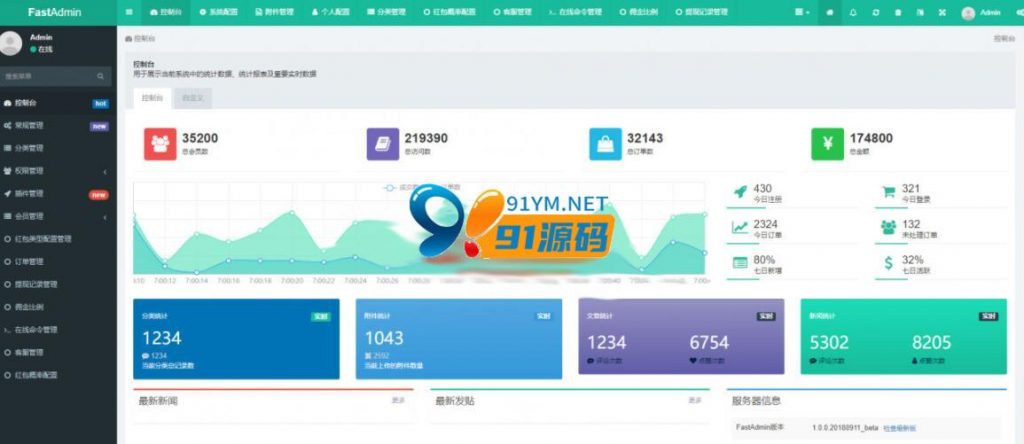The image size is (1024, 444).
Task: Open 提现记录管理 in the sidebar
Action: pyautogui.click(x=58, y=284)
